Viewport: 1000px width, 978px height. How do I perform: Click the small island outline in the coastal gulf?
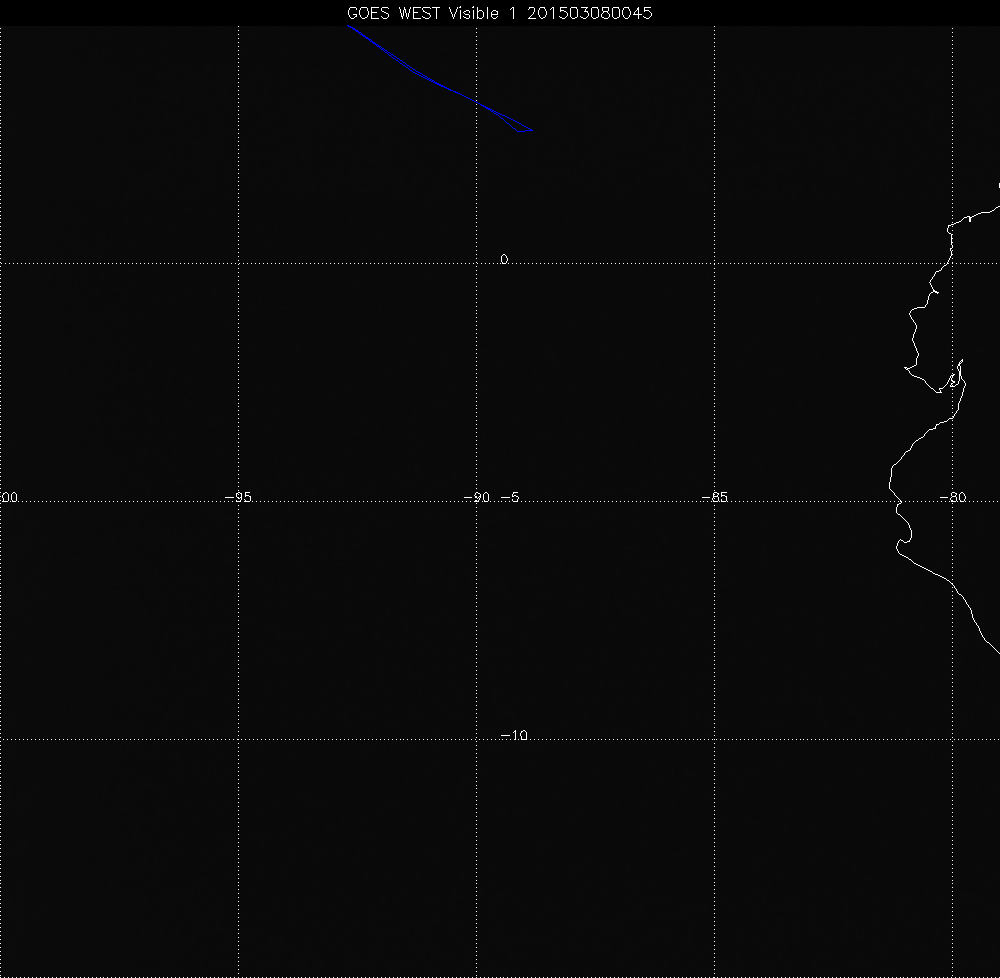[x=954, y=379]
